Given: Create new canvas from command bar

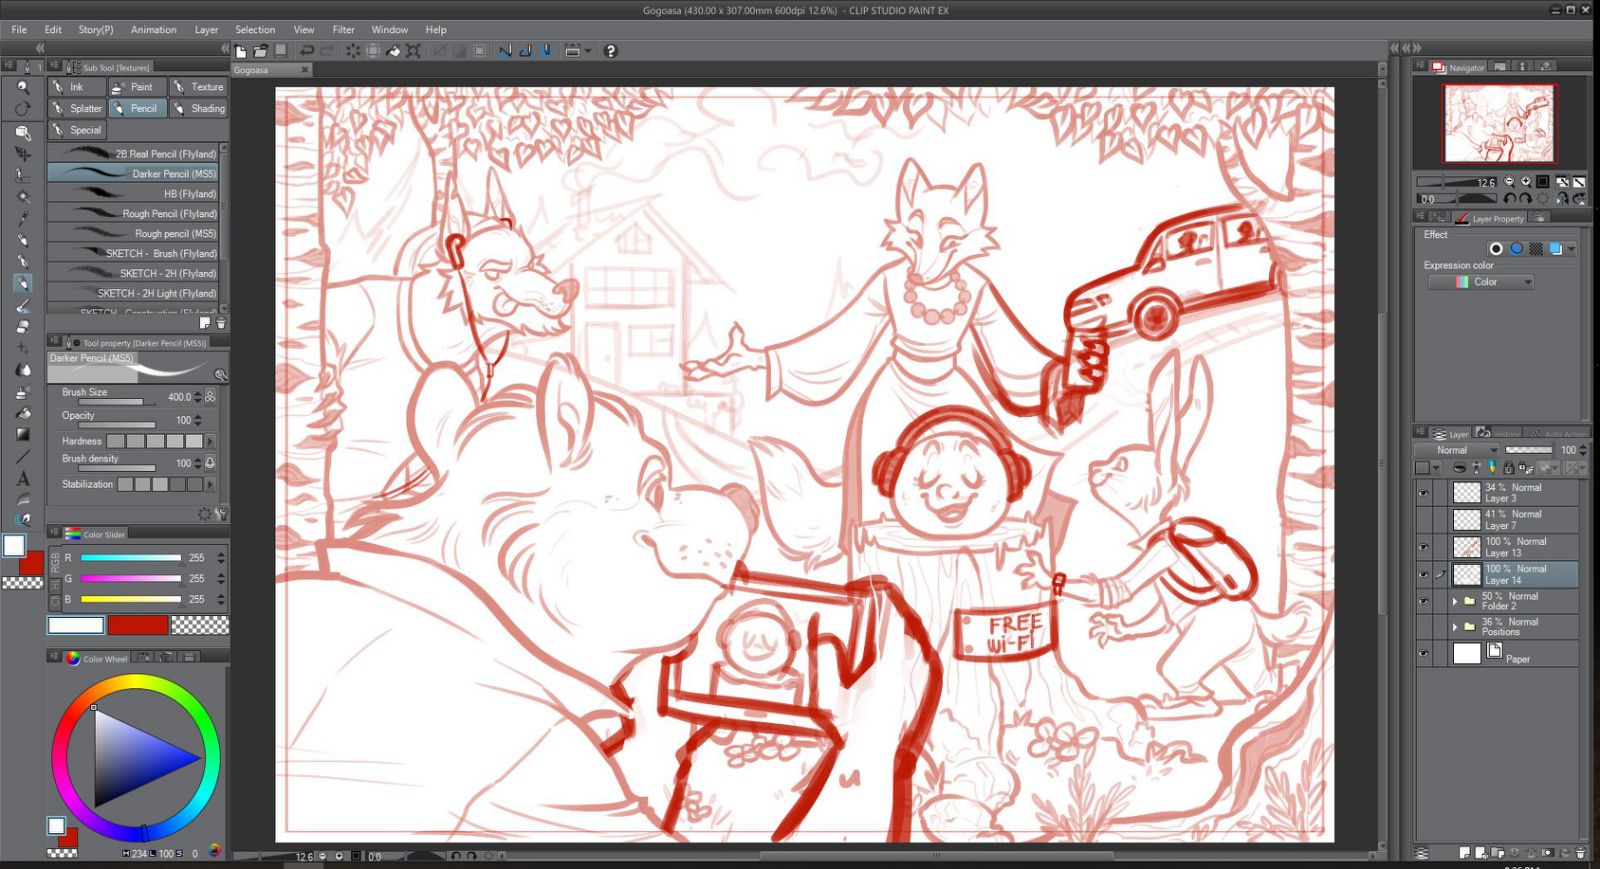Looking at the screenshot, I should click(240, 51).
